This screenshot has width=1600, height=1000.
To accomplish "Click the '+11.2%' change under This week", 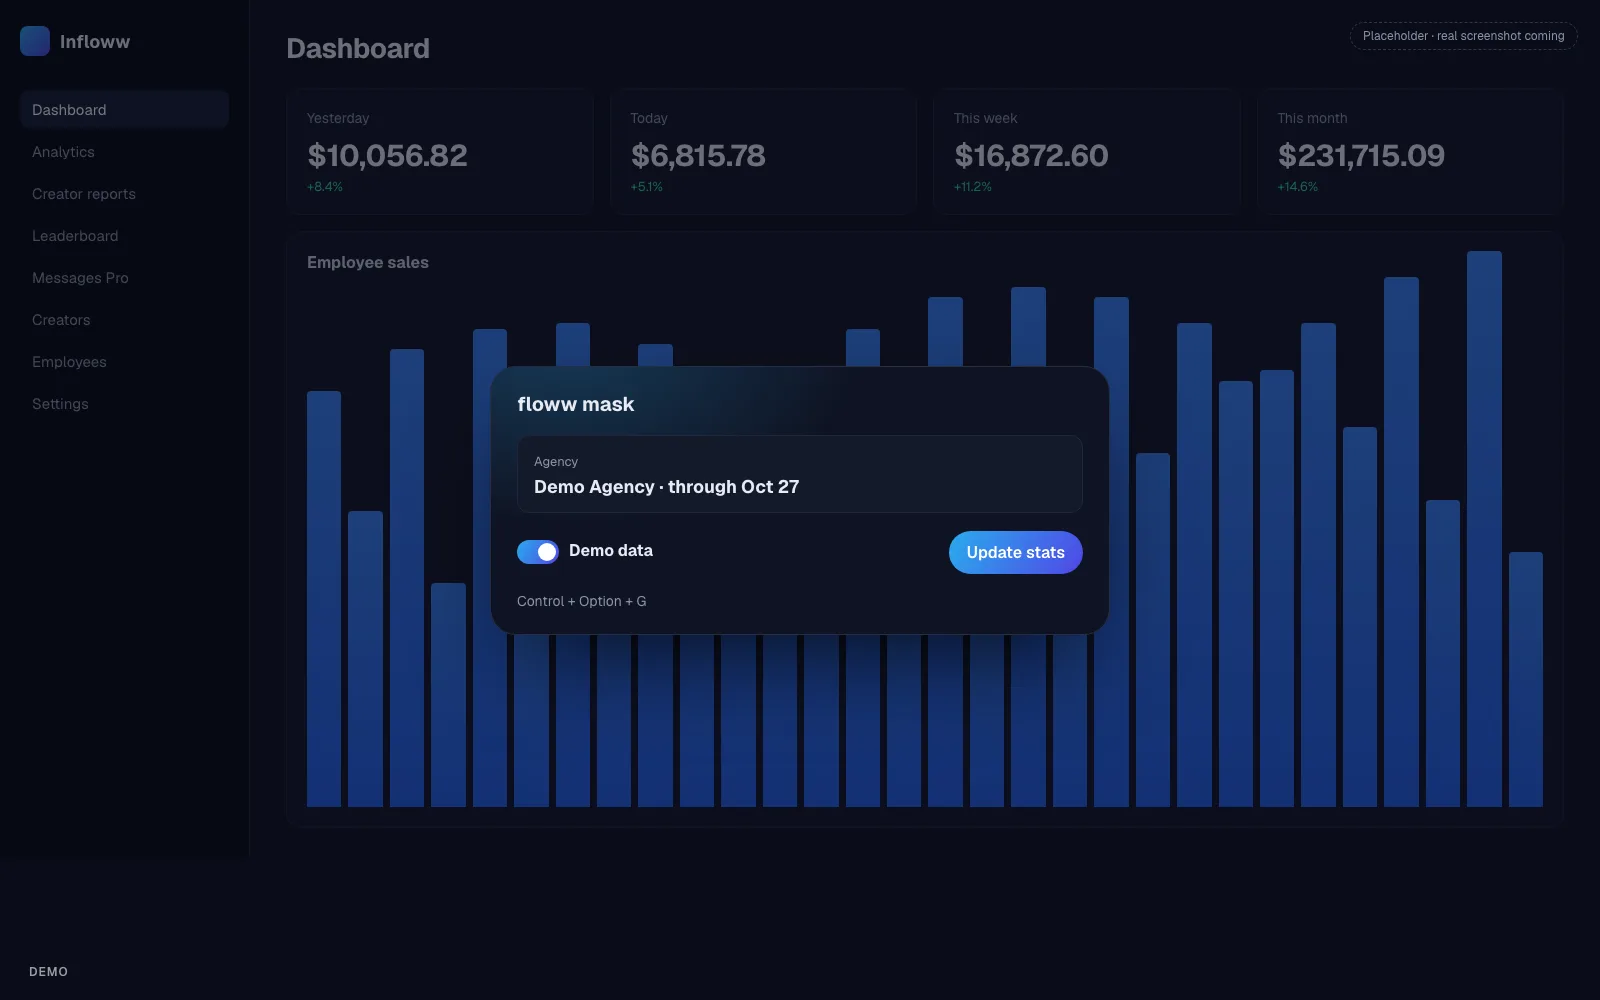I will (973, 187).
